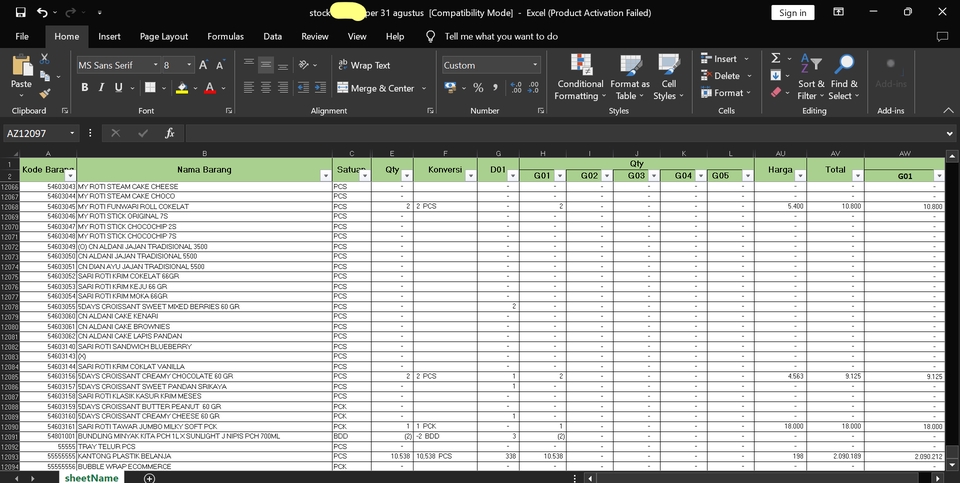The height and width of the screenshot is (483, 960).
Task: Switch to the Page Layout ribbon tab
Action: pos(163,37)
